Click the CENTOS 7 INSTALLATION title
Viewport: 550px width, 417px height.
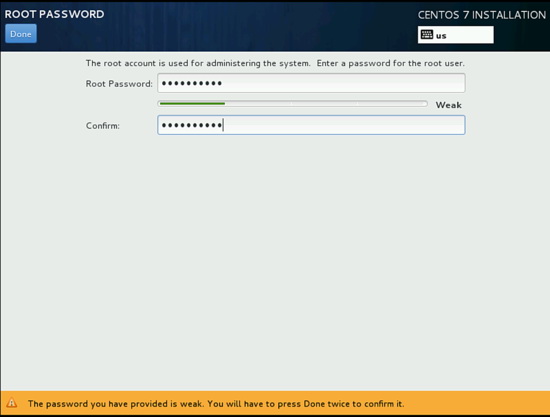(482, 15)
